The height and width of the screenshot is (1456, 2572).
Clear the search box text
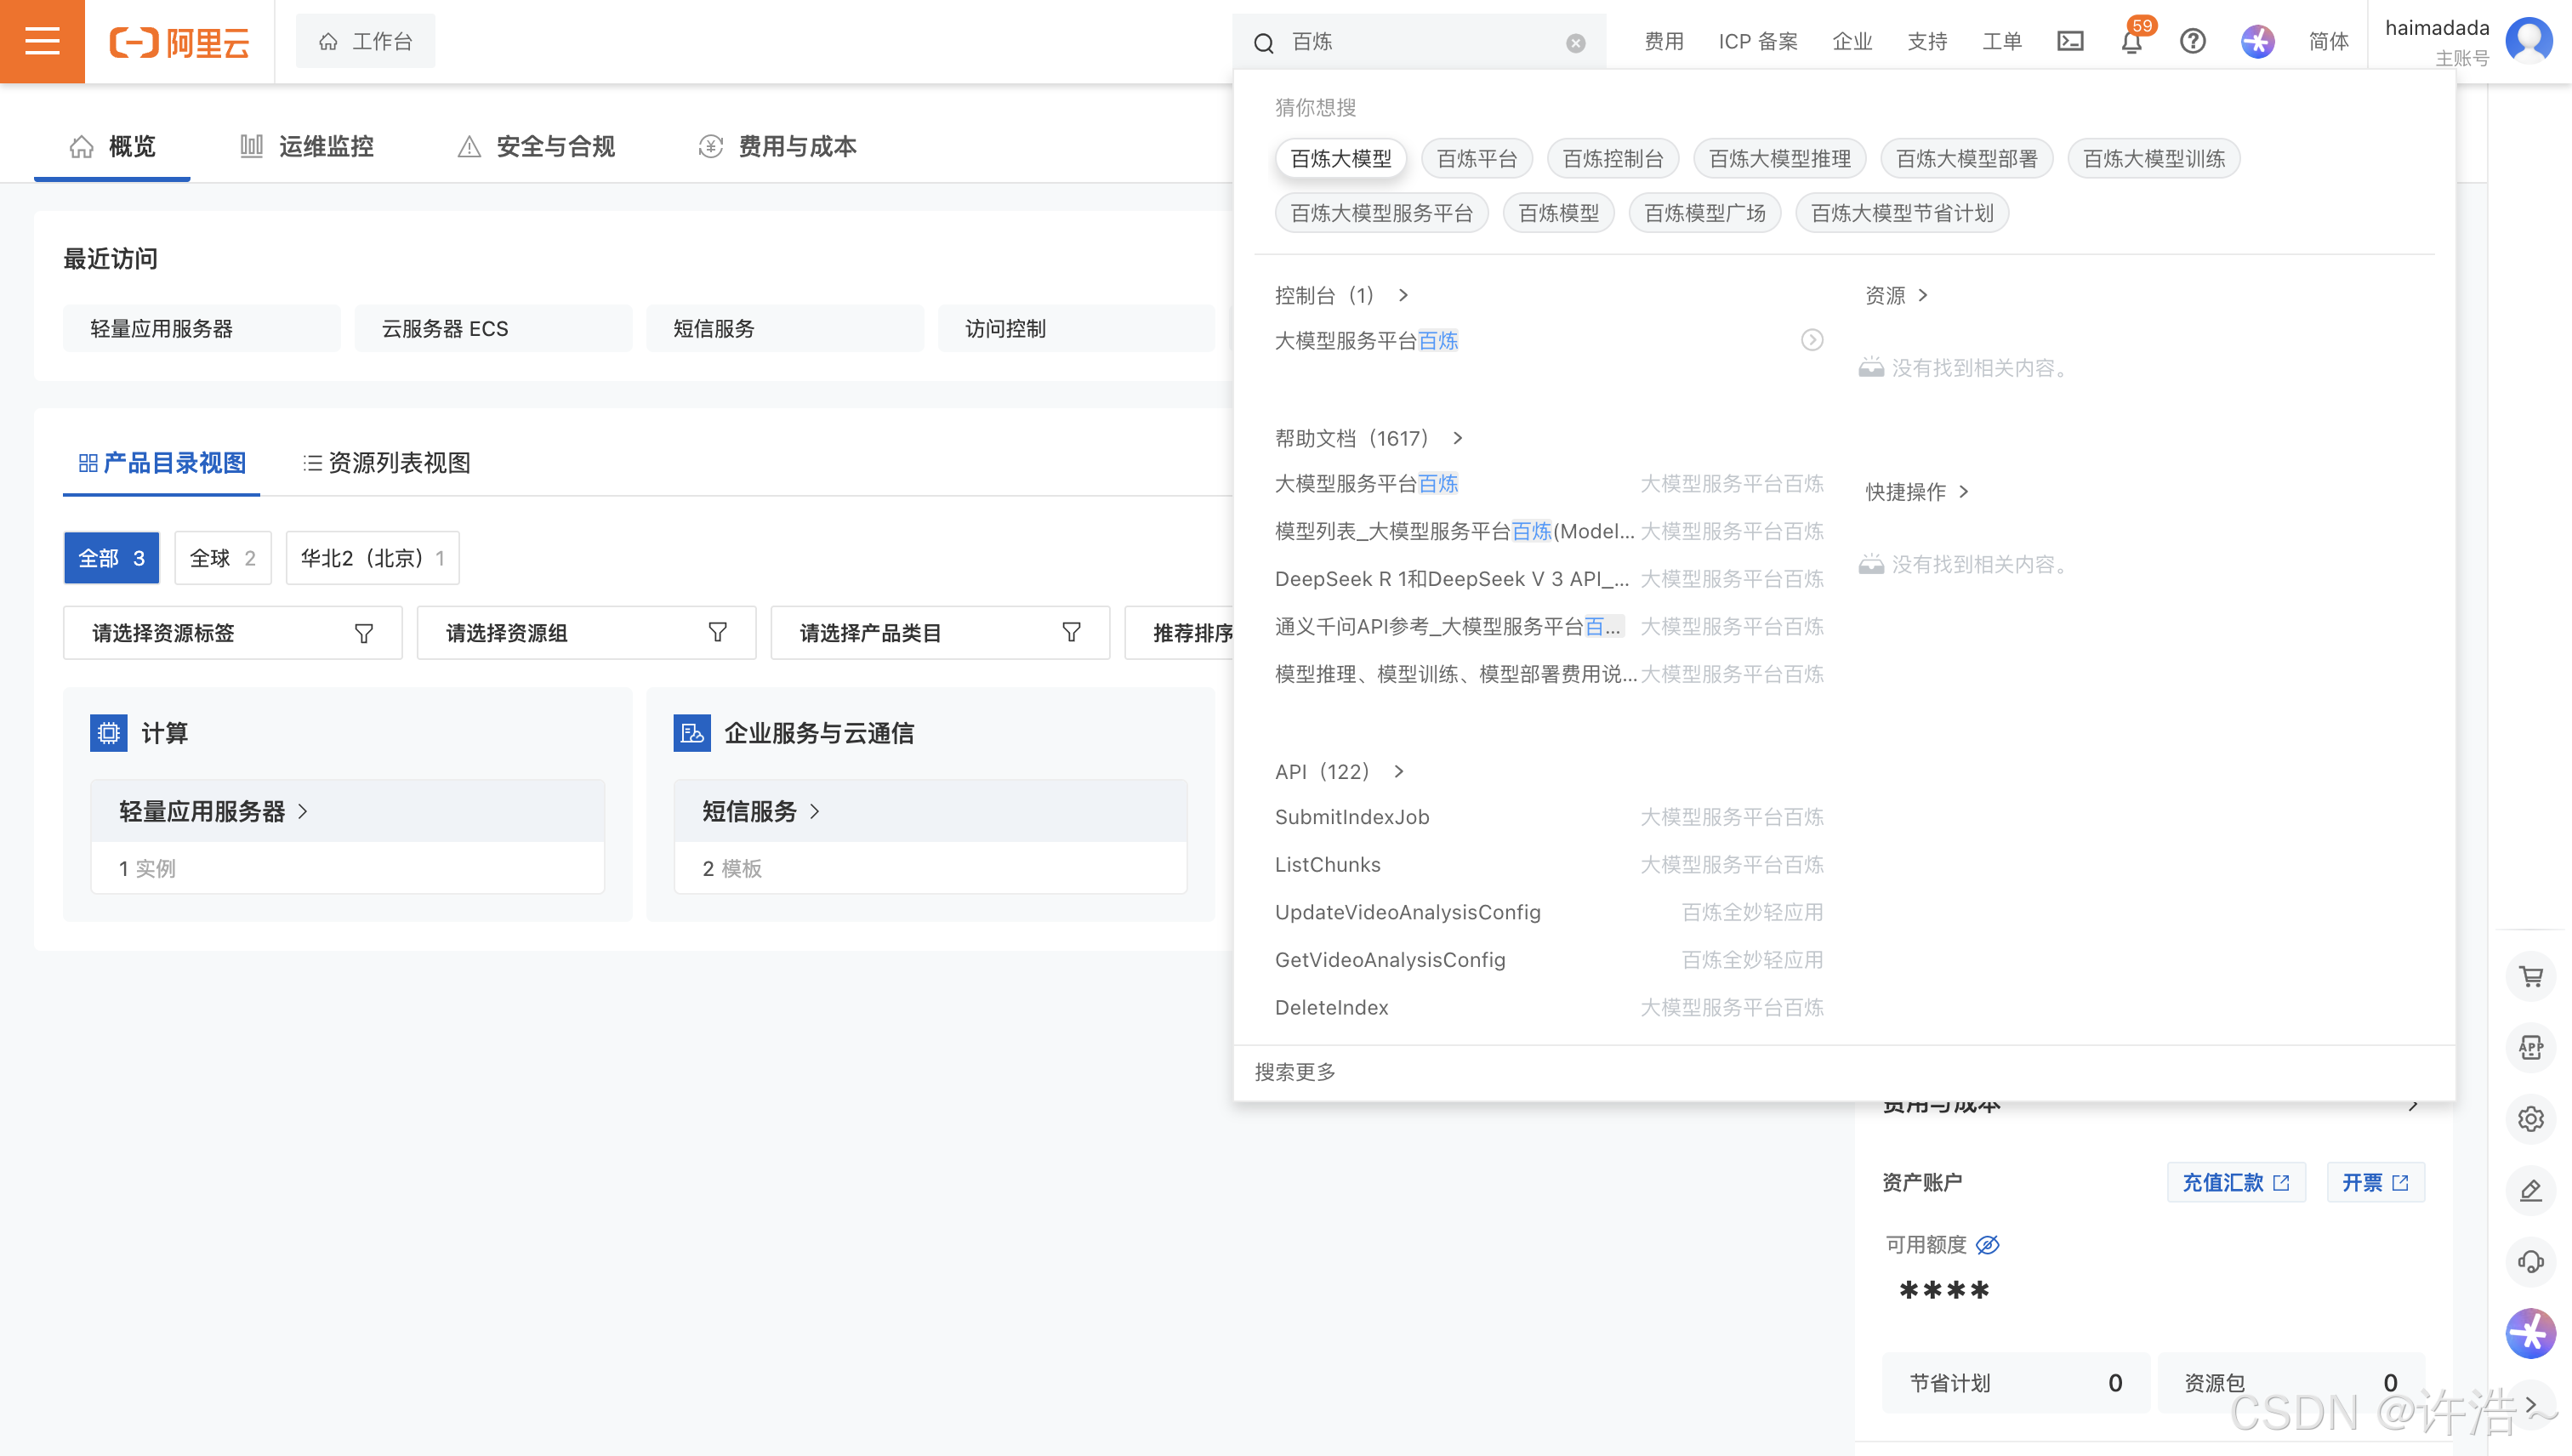coord(1575,43)
